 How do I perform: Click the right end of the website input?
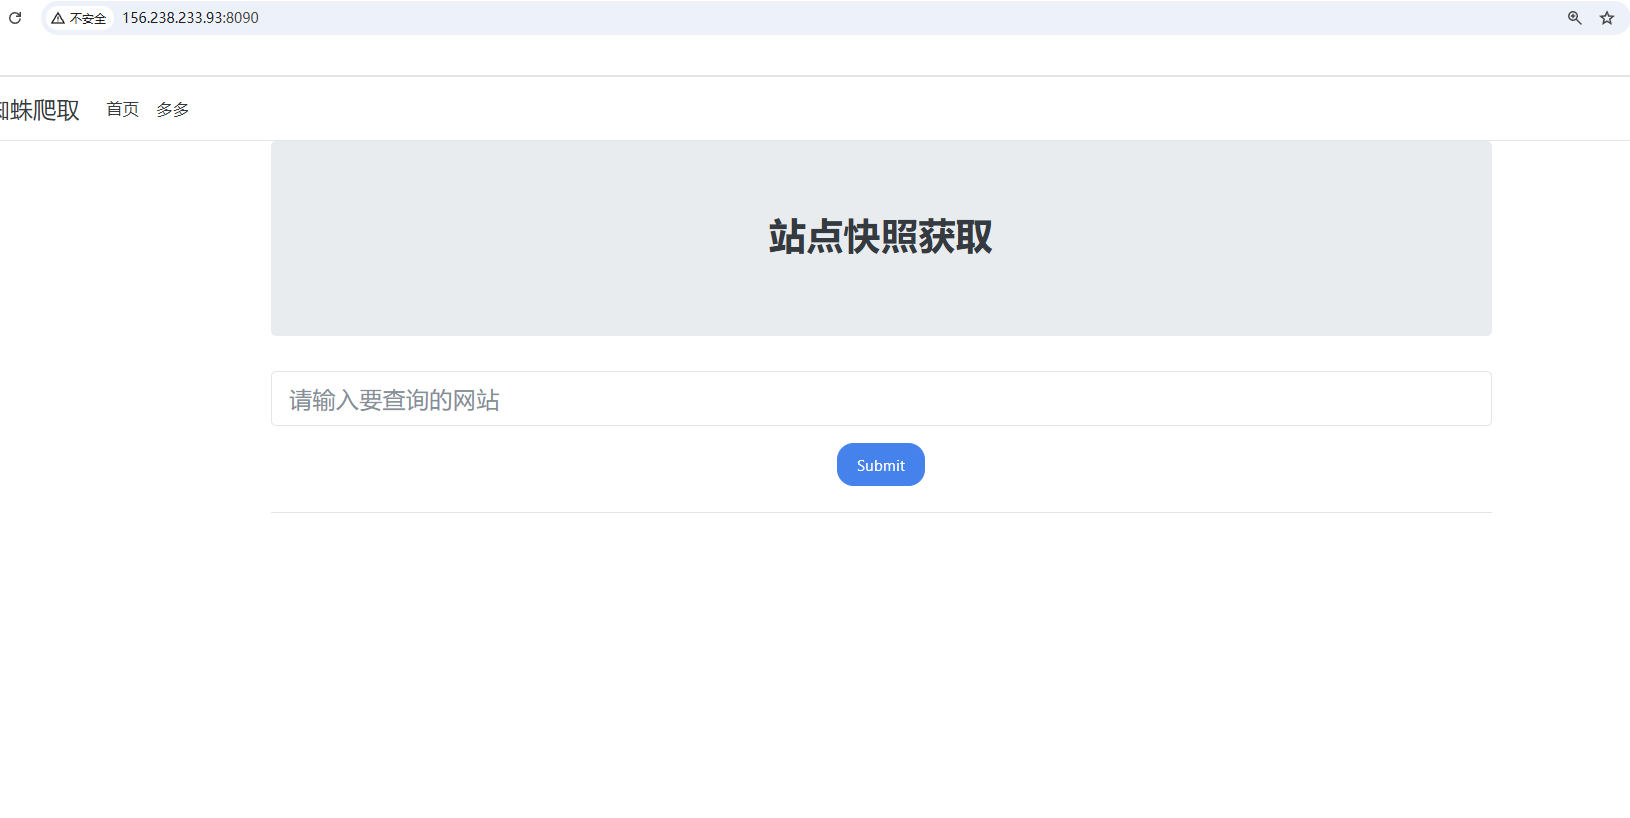tap(1450, 399)
